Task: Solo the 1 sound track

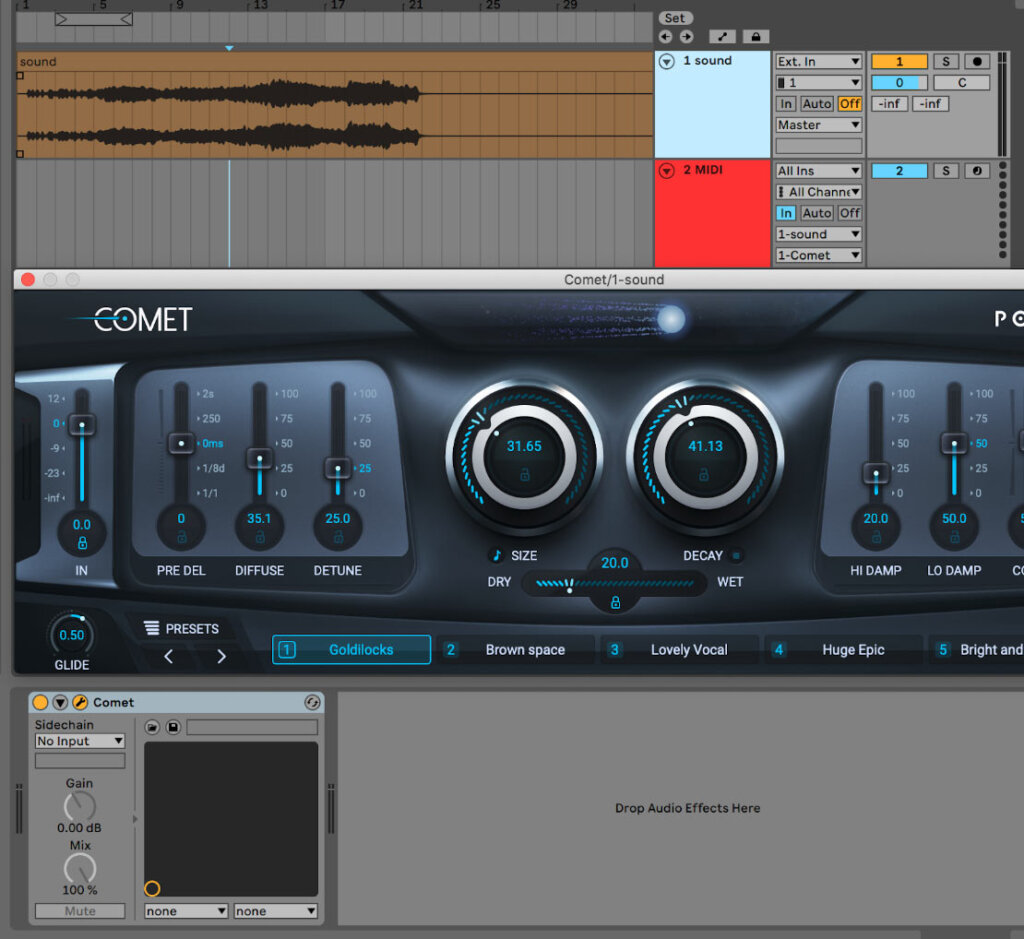Action: 946,62
